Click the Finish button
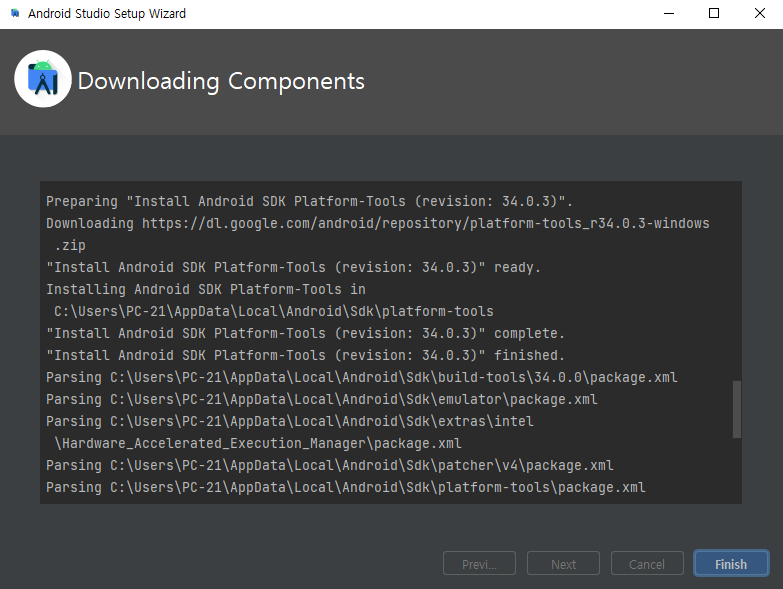Screen dimensions: 783x589 pyautogui.click(x=731, y=564)
